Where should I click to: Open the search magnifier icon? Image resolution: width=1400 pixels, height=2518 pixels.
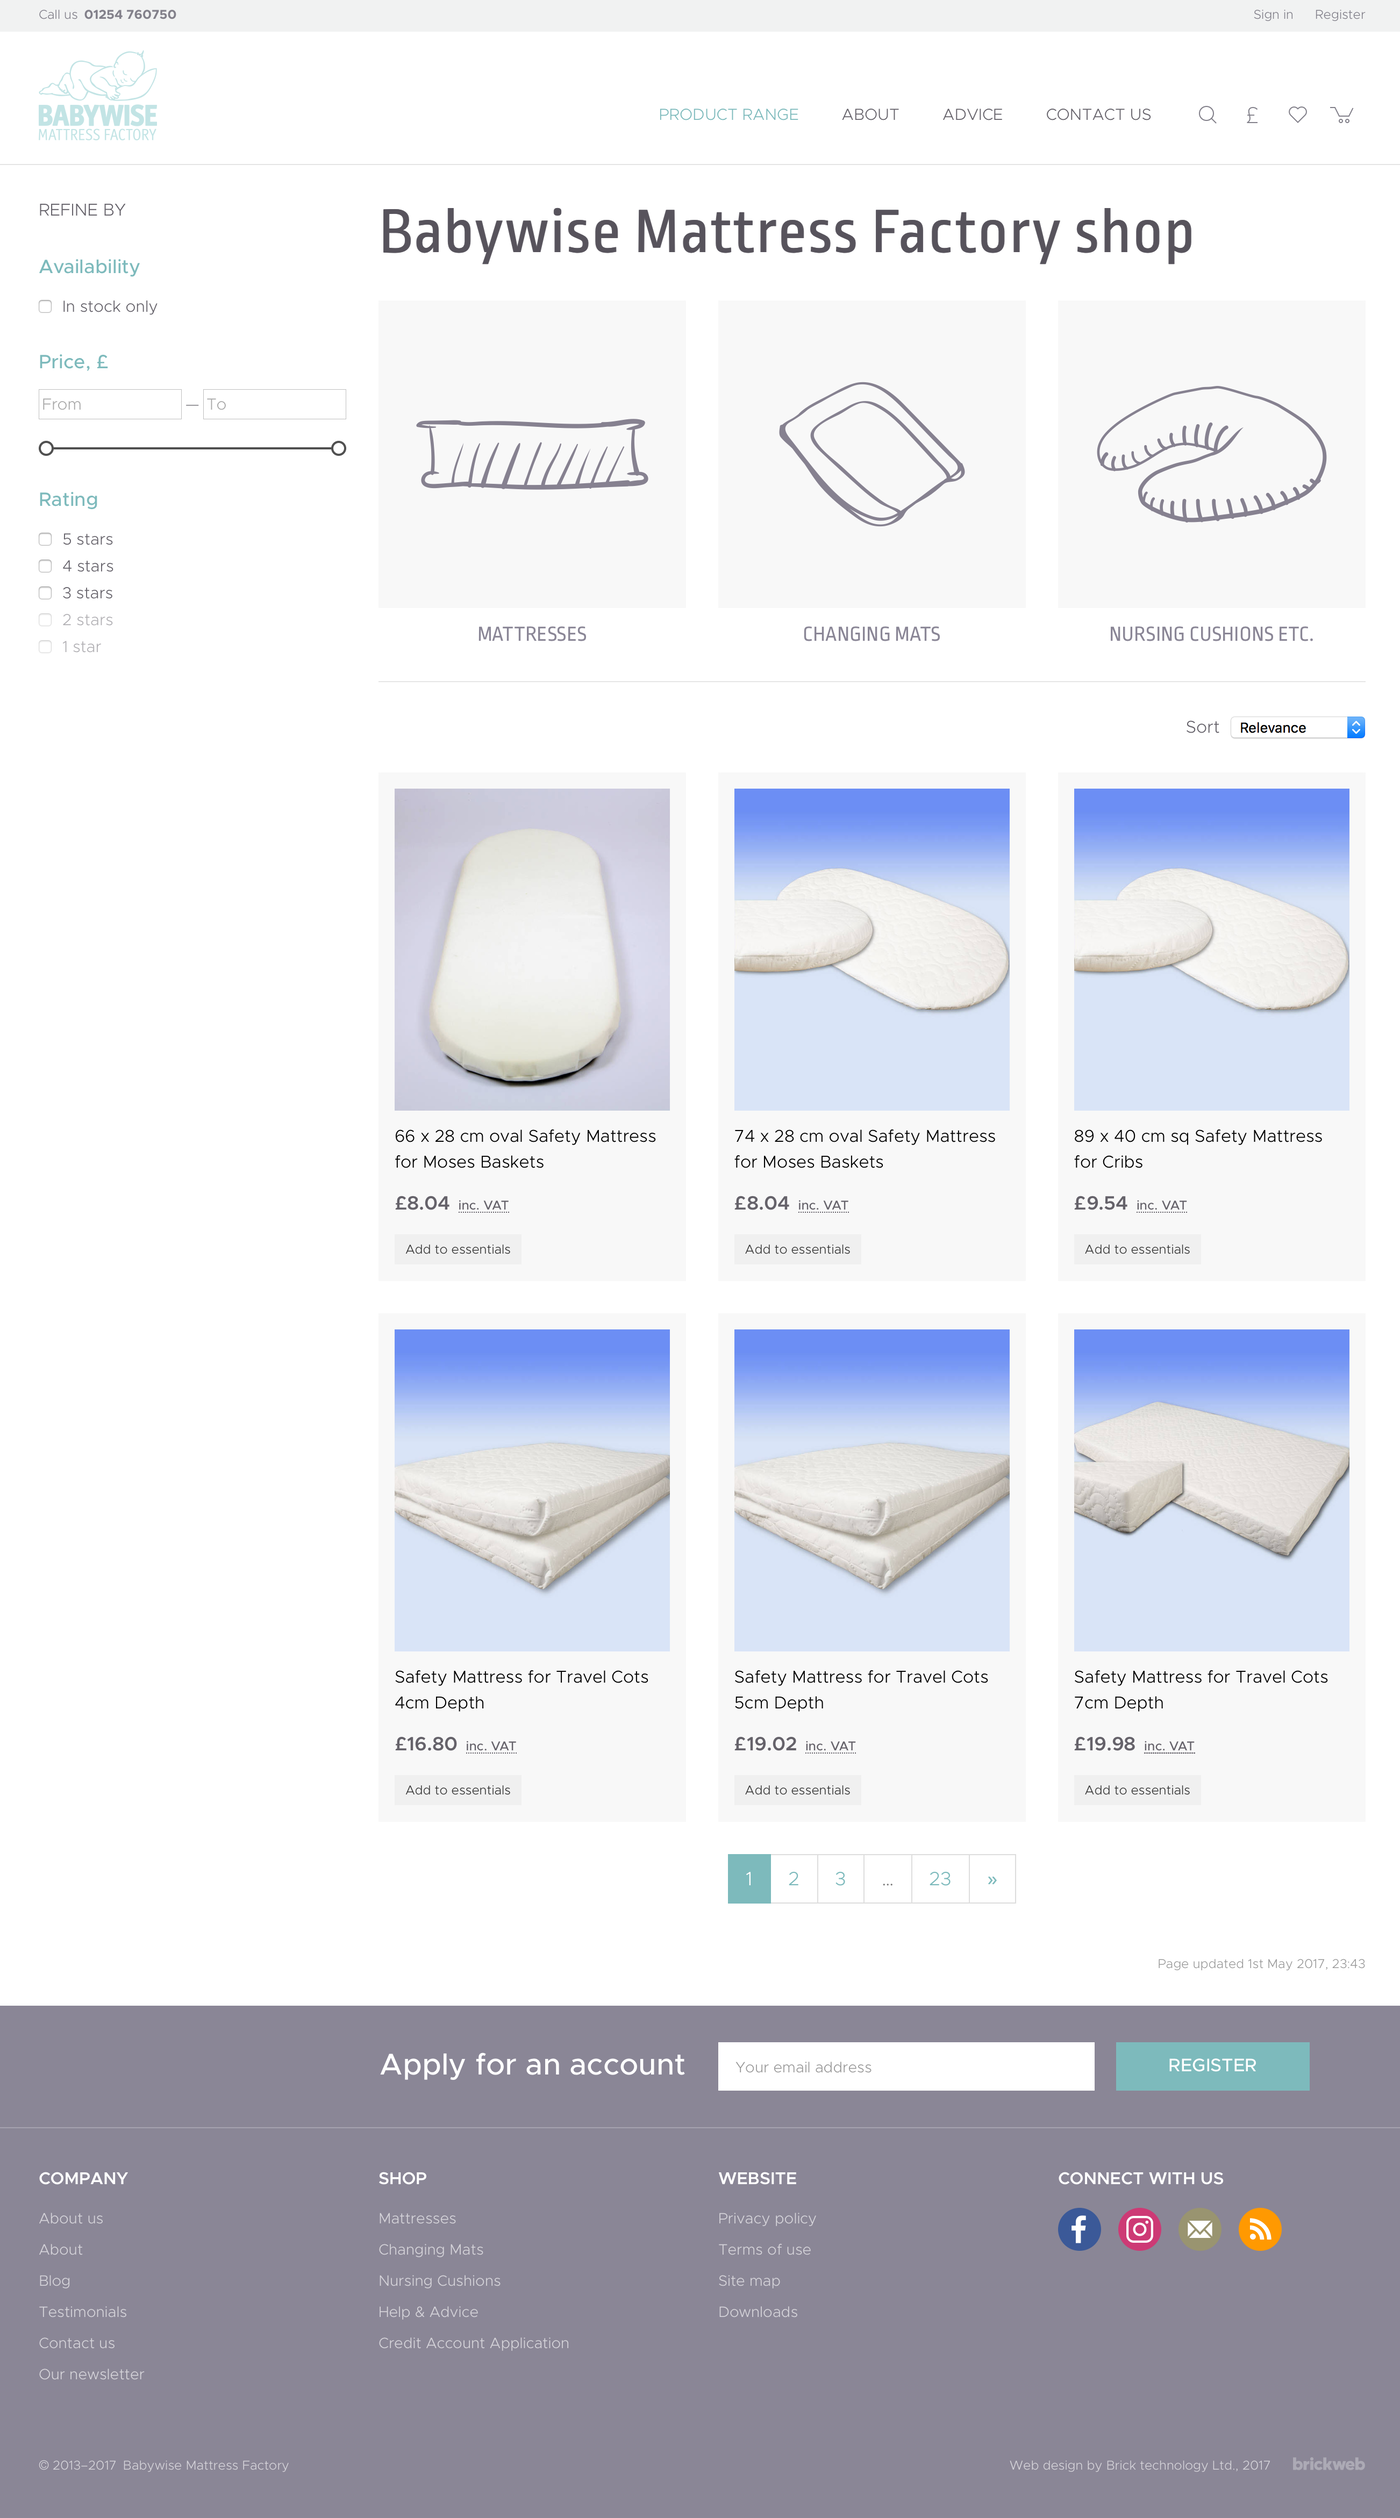pyautogui.click(x=1207, y=115)
